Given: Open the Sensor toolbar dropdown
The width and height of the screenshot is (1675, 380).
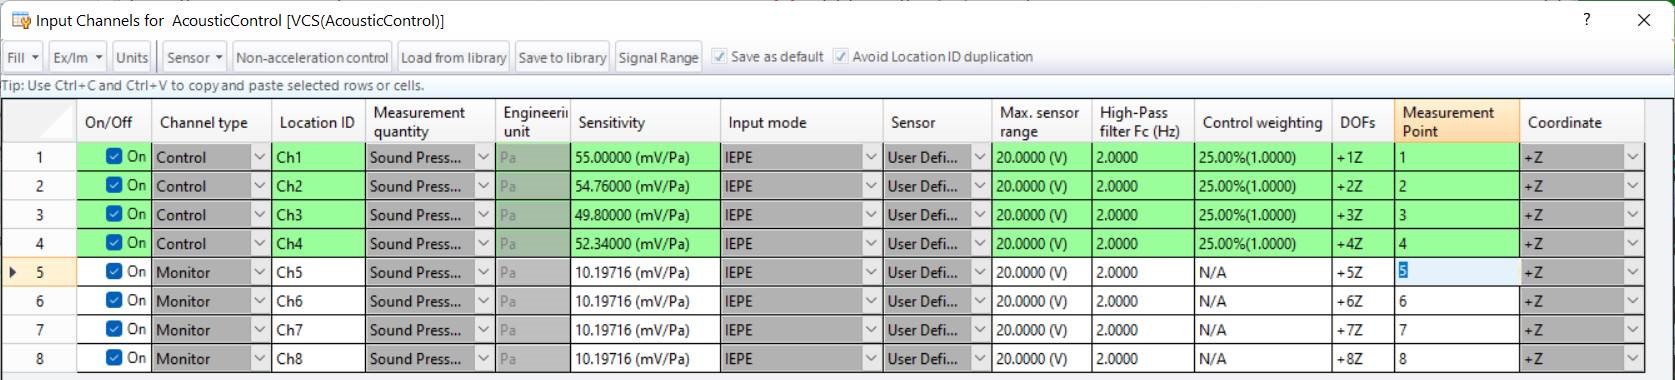Looking at the screenshot, I should point(195,57).
